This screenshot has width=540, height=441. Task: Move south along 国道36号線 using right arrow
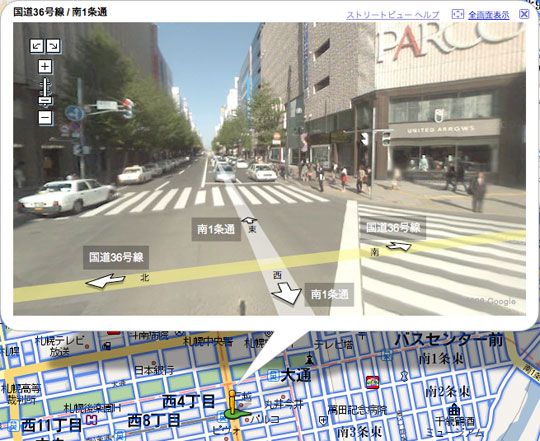(399, 246)
